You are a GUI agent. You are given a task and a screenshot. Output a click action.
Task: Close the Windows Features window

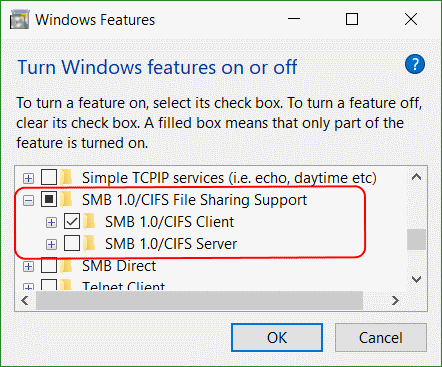[411, 19]
